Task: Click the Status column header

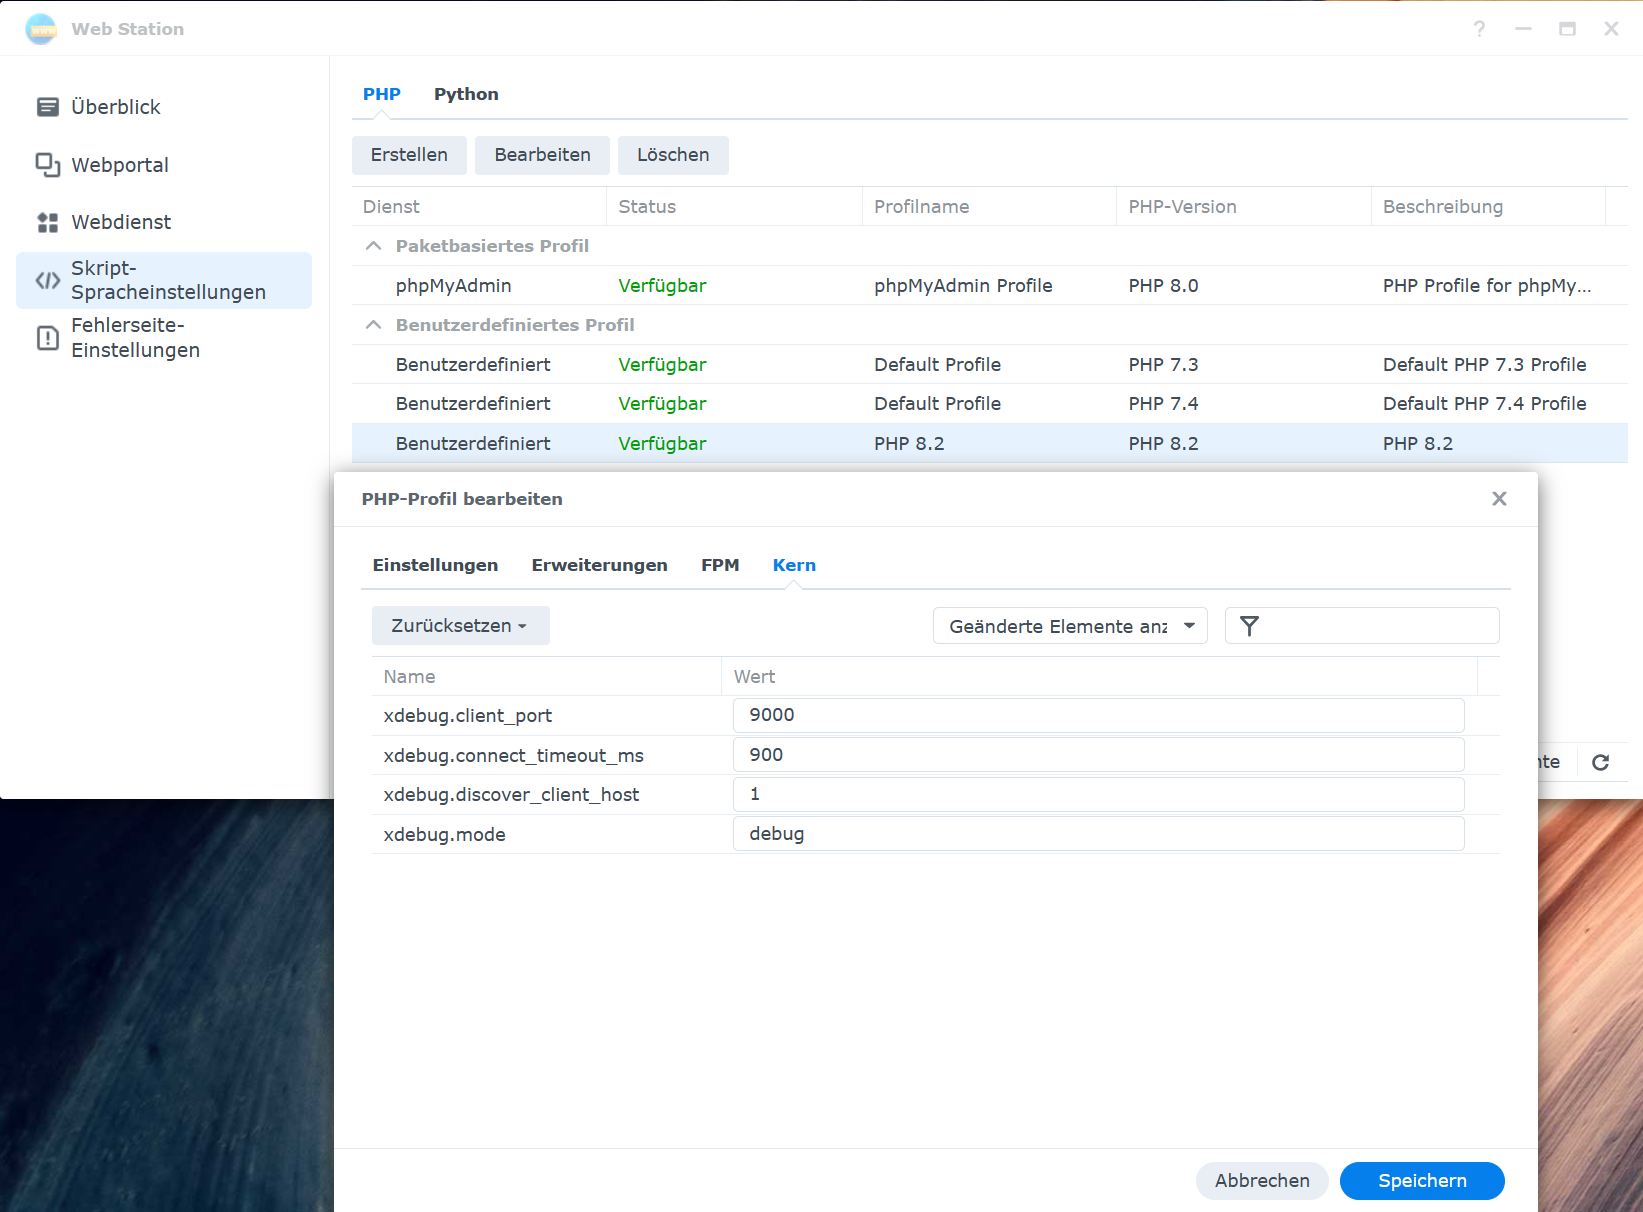Action: [x=734, y=207]
